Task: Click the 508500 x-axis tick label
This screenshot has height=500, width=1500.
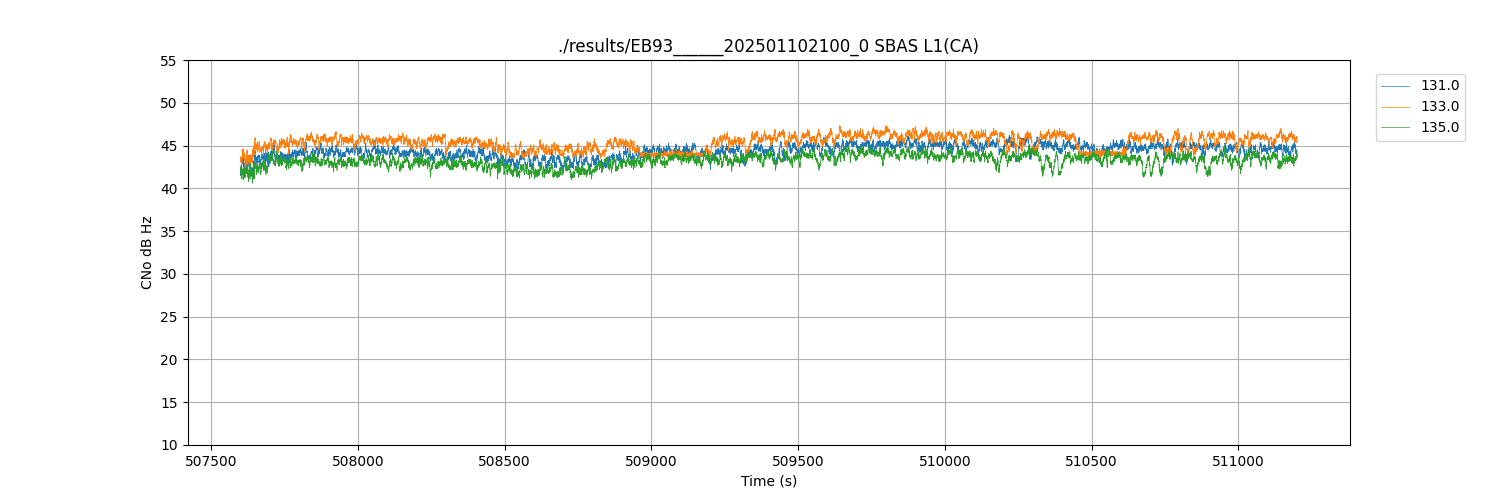Action: click(x=505, y=461)
